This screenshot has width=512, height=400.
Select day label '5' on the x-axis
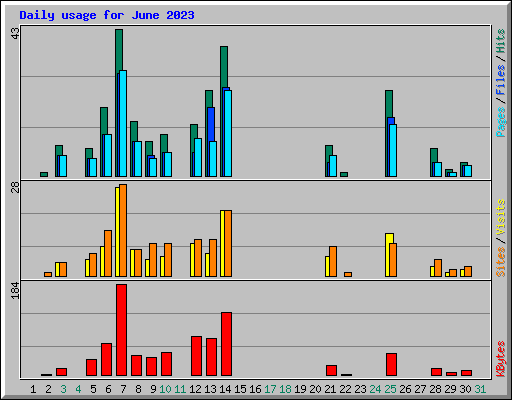tap(93, 389)
